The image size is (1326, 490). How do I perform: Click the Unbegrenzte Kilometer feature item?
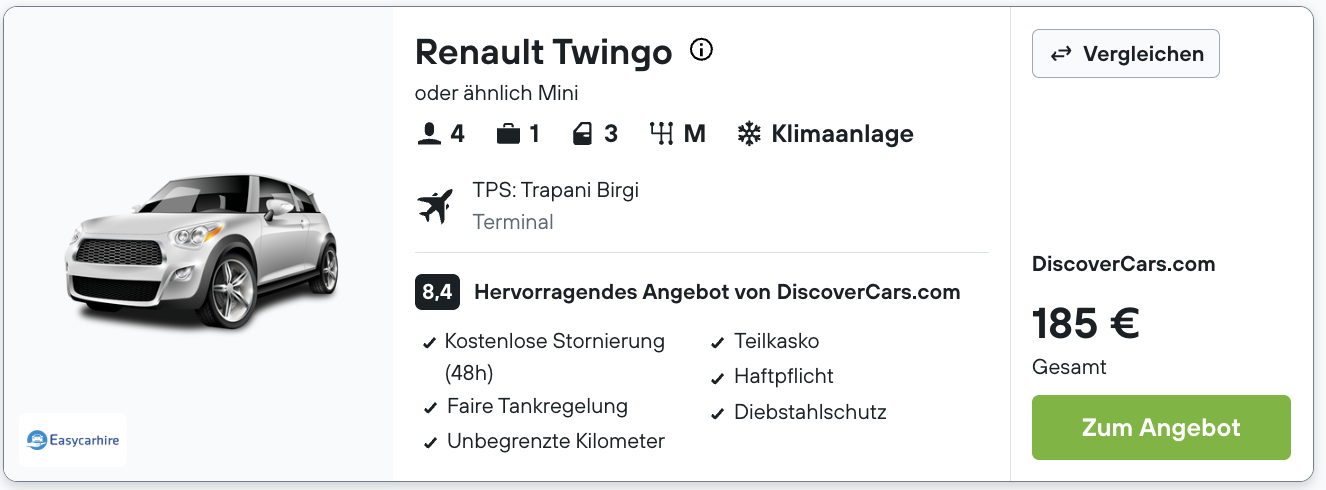545,441
